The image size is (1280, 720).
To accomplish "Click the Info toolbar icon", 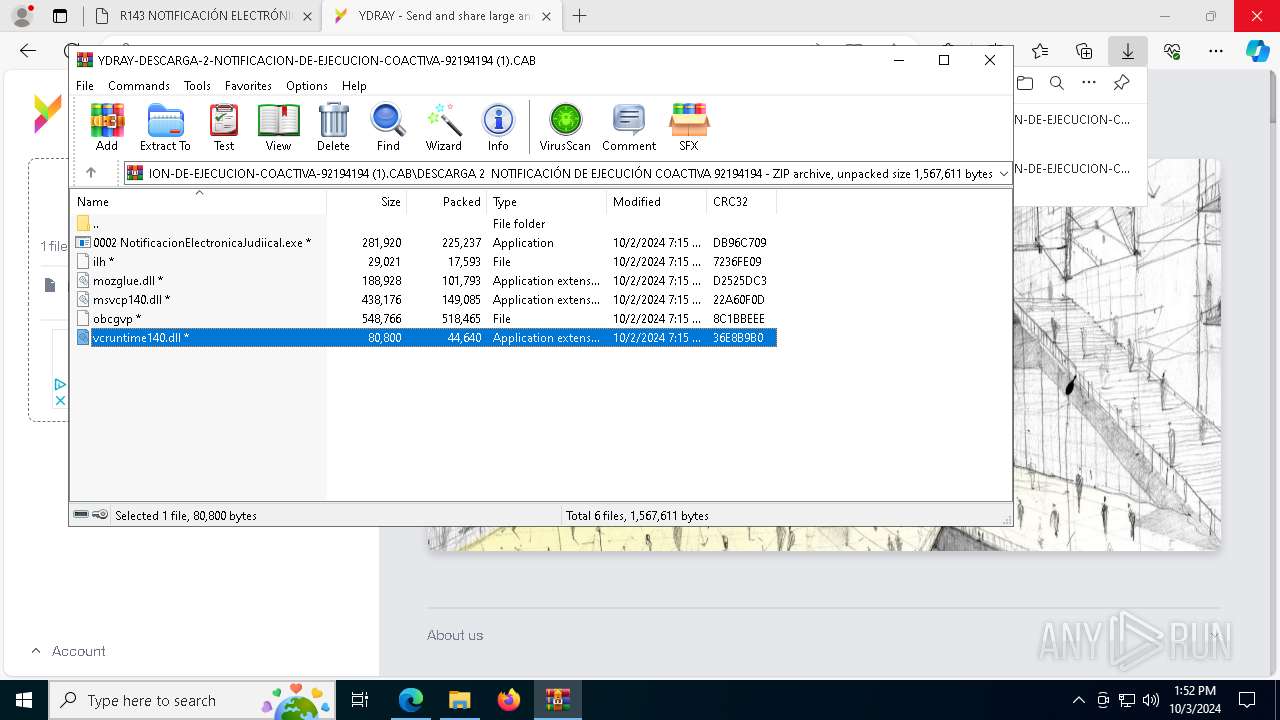I will pyautogui.click(x=498, y=127).
